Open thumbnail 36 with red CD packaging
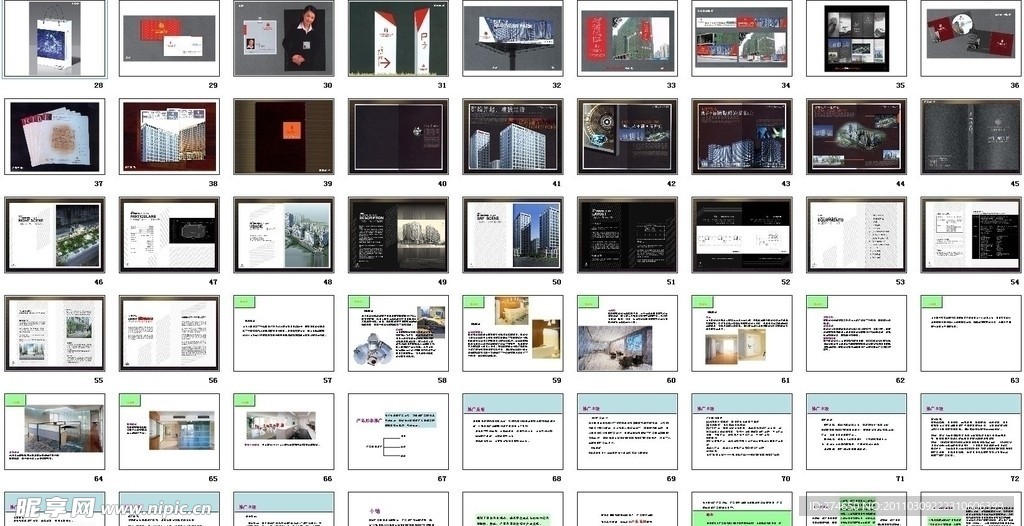The image size is (1024, 526). pyautogui.click(x=970, y=38)
